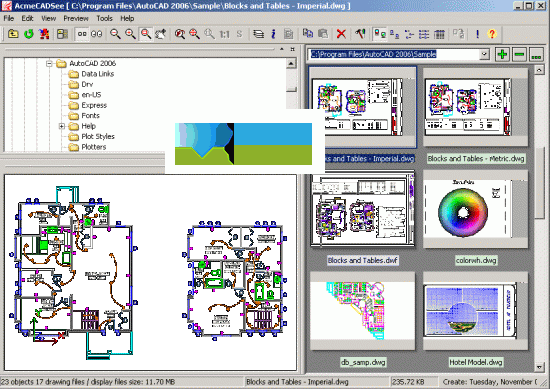Click the up-folder icon in toolbar
The height and width of the screenshot is (389, 550).
point(13,34)
